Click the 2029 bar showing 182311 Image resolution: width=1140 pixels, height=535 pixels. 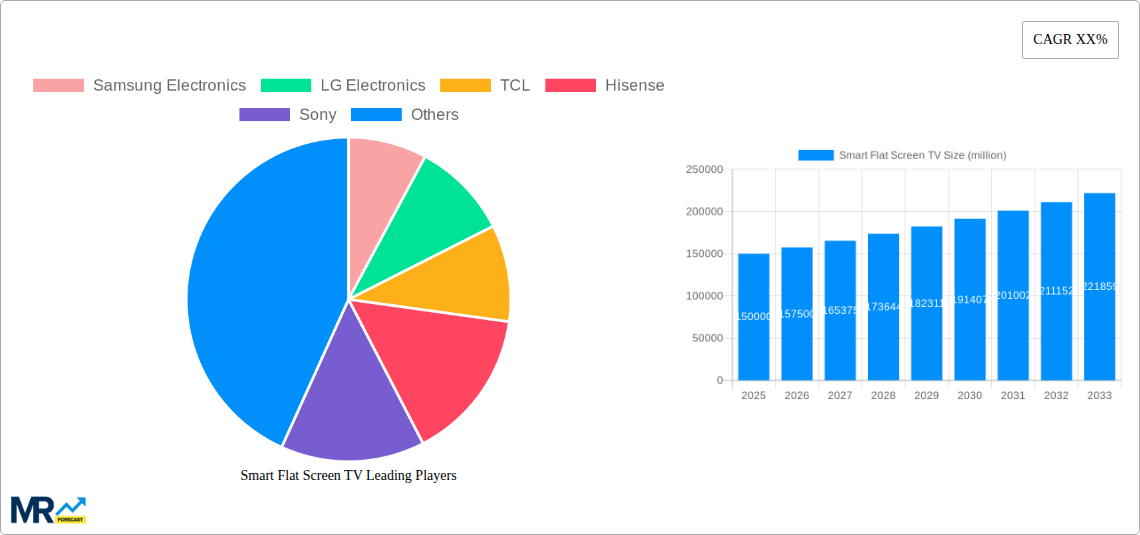coord(926,303)
